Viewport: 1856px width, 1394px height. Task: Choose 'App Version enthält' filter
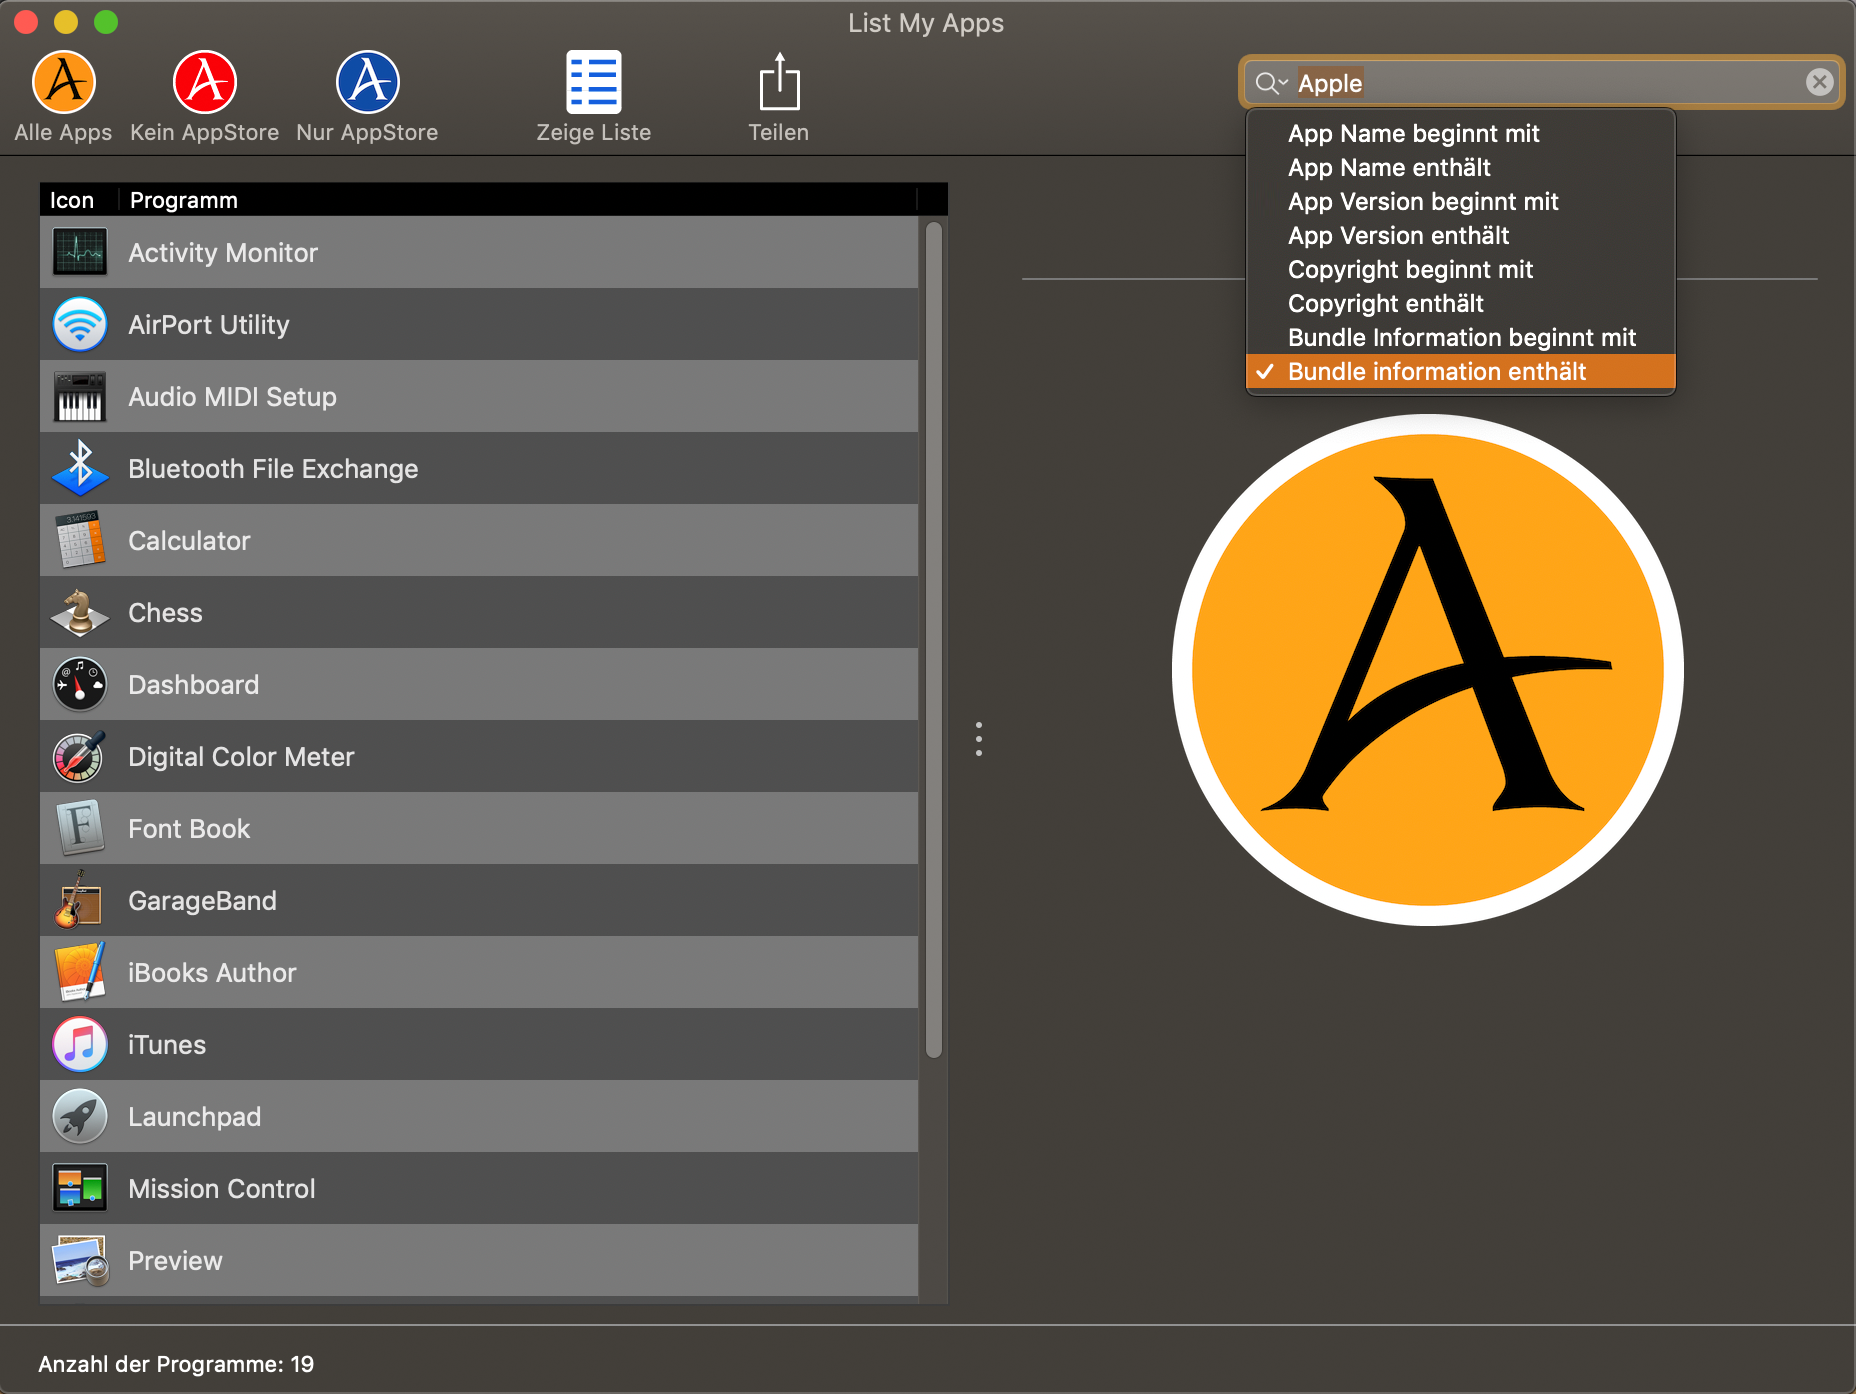click(x=1460, y=236)
